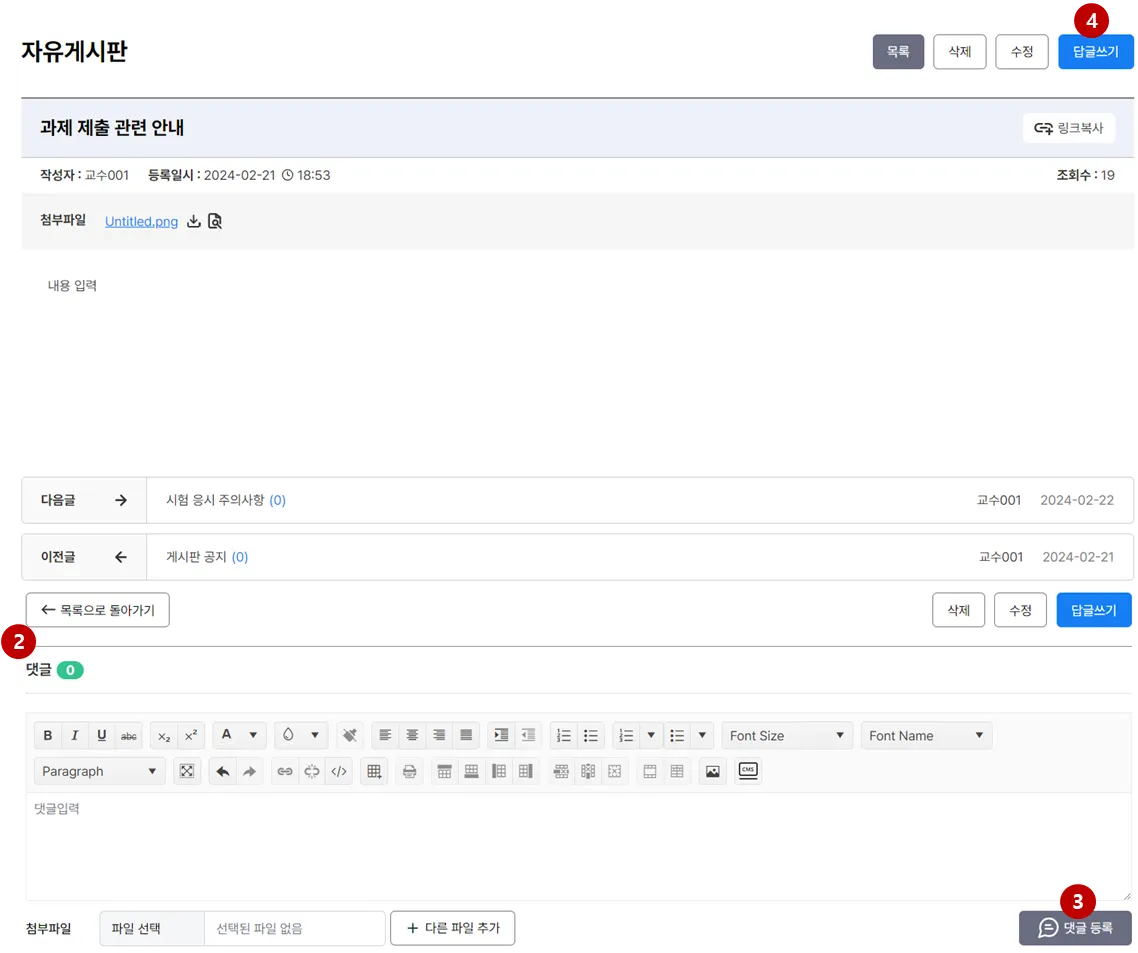Insert a hyperlink
The image size is (1138, 953).
pyautogui.click(x=285, y=771)
